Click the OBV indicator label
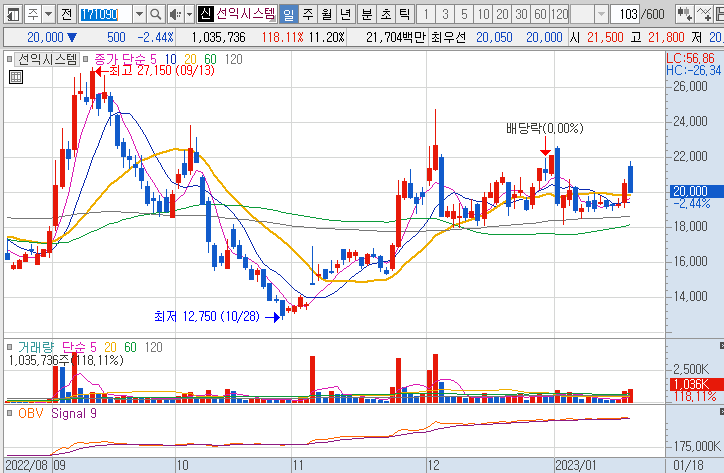This screenshot has height=473, width=724. coord(30,413)
